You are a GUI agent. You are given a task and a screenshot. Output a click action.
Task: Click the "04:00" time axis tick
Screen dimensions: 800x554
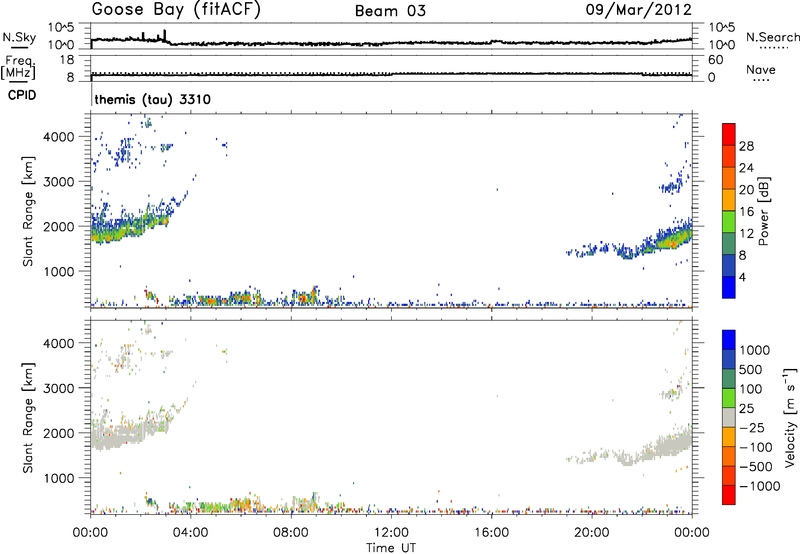click(x=191, y=533)
